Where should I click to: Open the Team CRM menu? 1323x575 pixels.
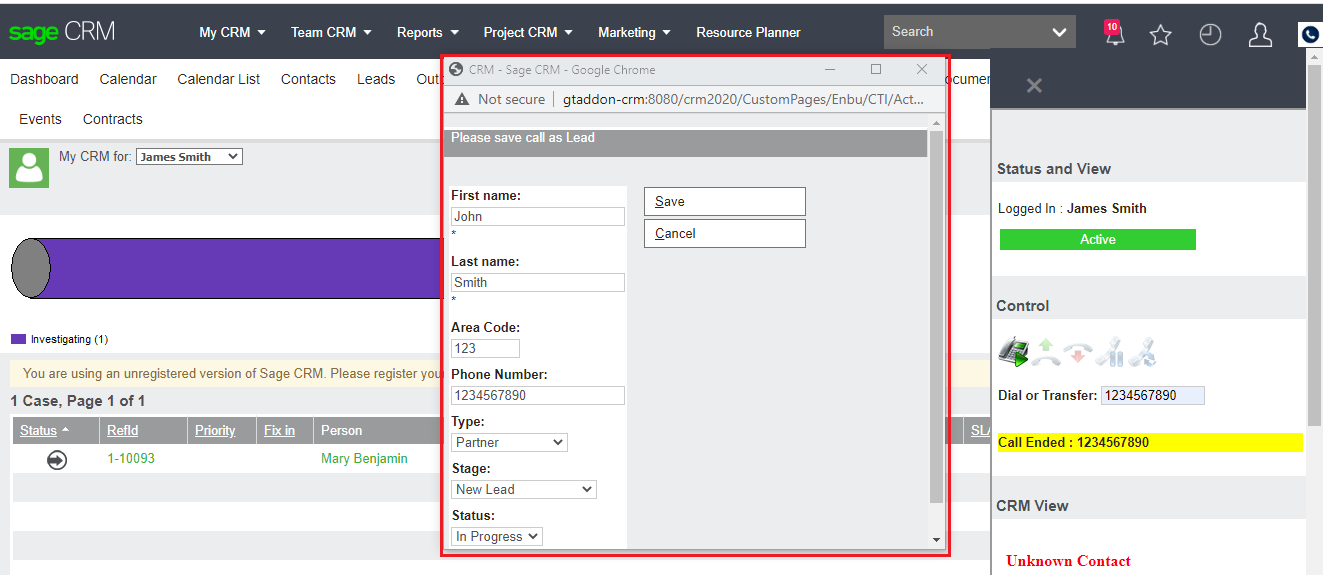[331, 32]
